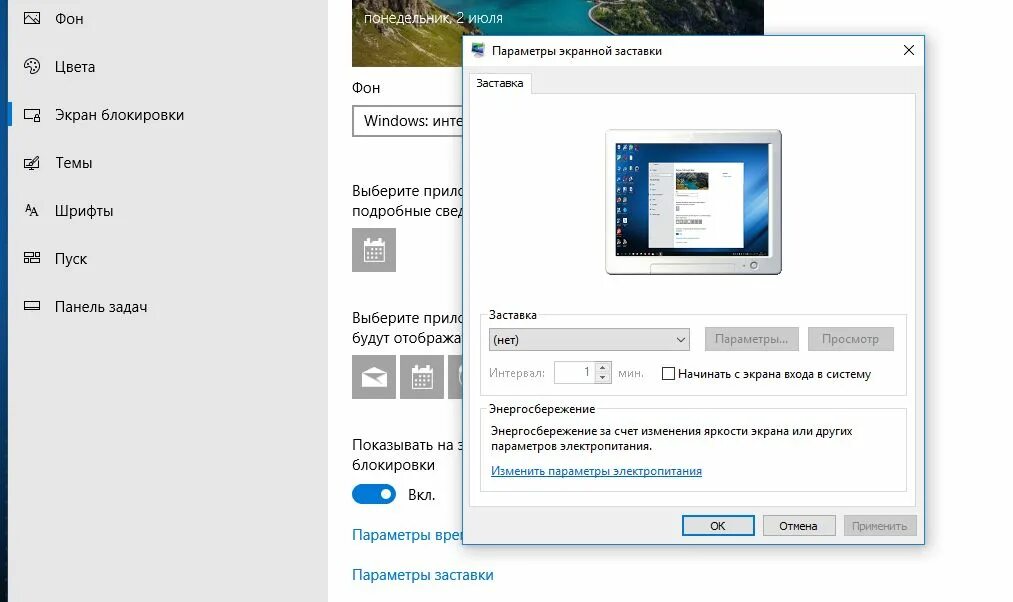
Task: Click the Отмена button
Action: click(799, 526)
